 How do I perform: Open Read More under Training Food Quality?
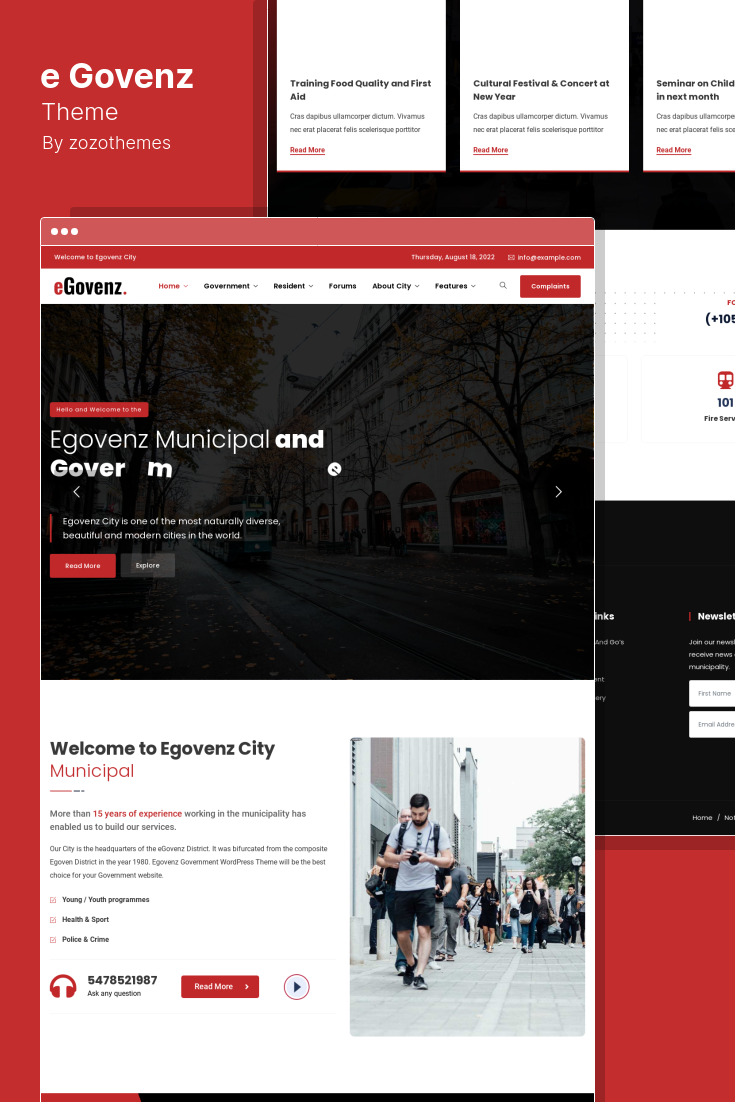pos(307,150)
